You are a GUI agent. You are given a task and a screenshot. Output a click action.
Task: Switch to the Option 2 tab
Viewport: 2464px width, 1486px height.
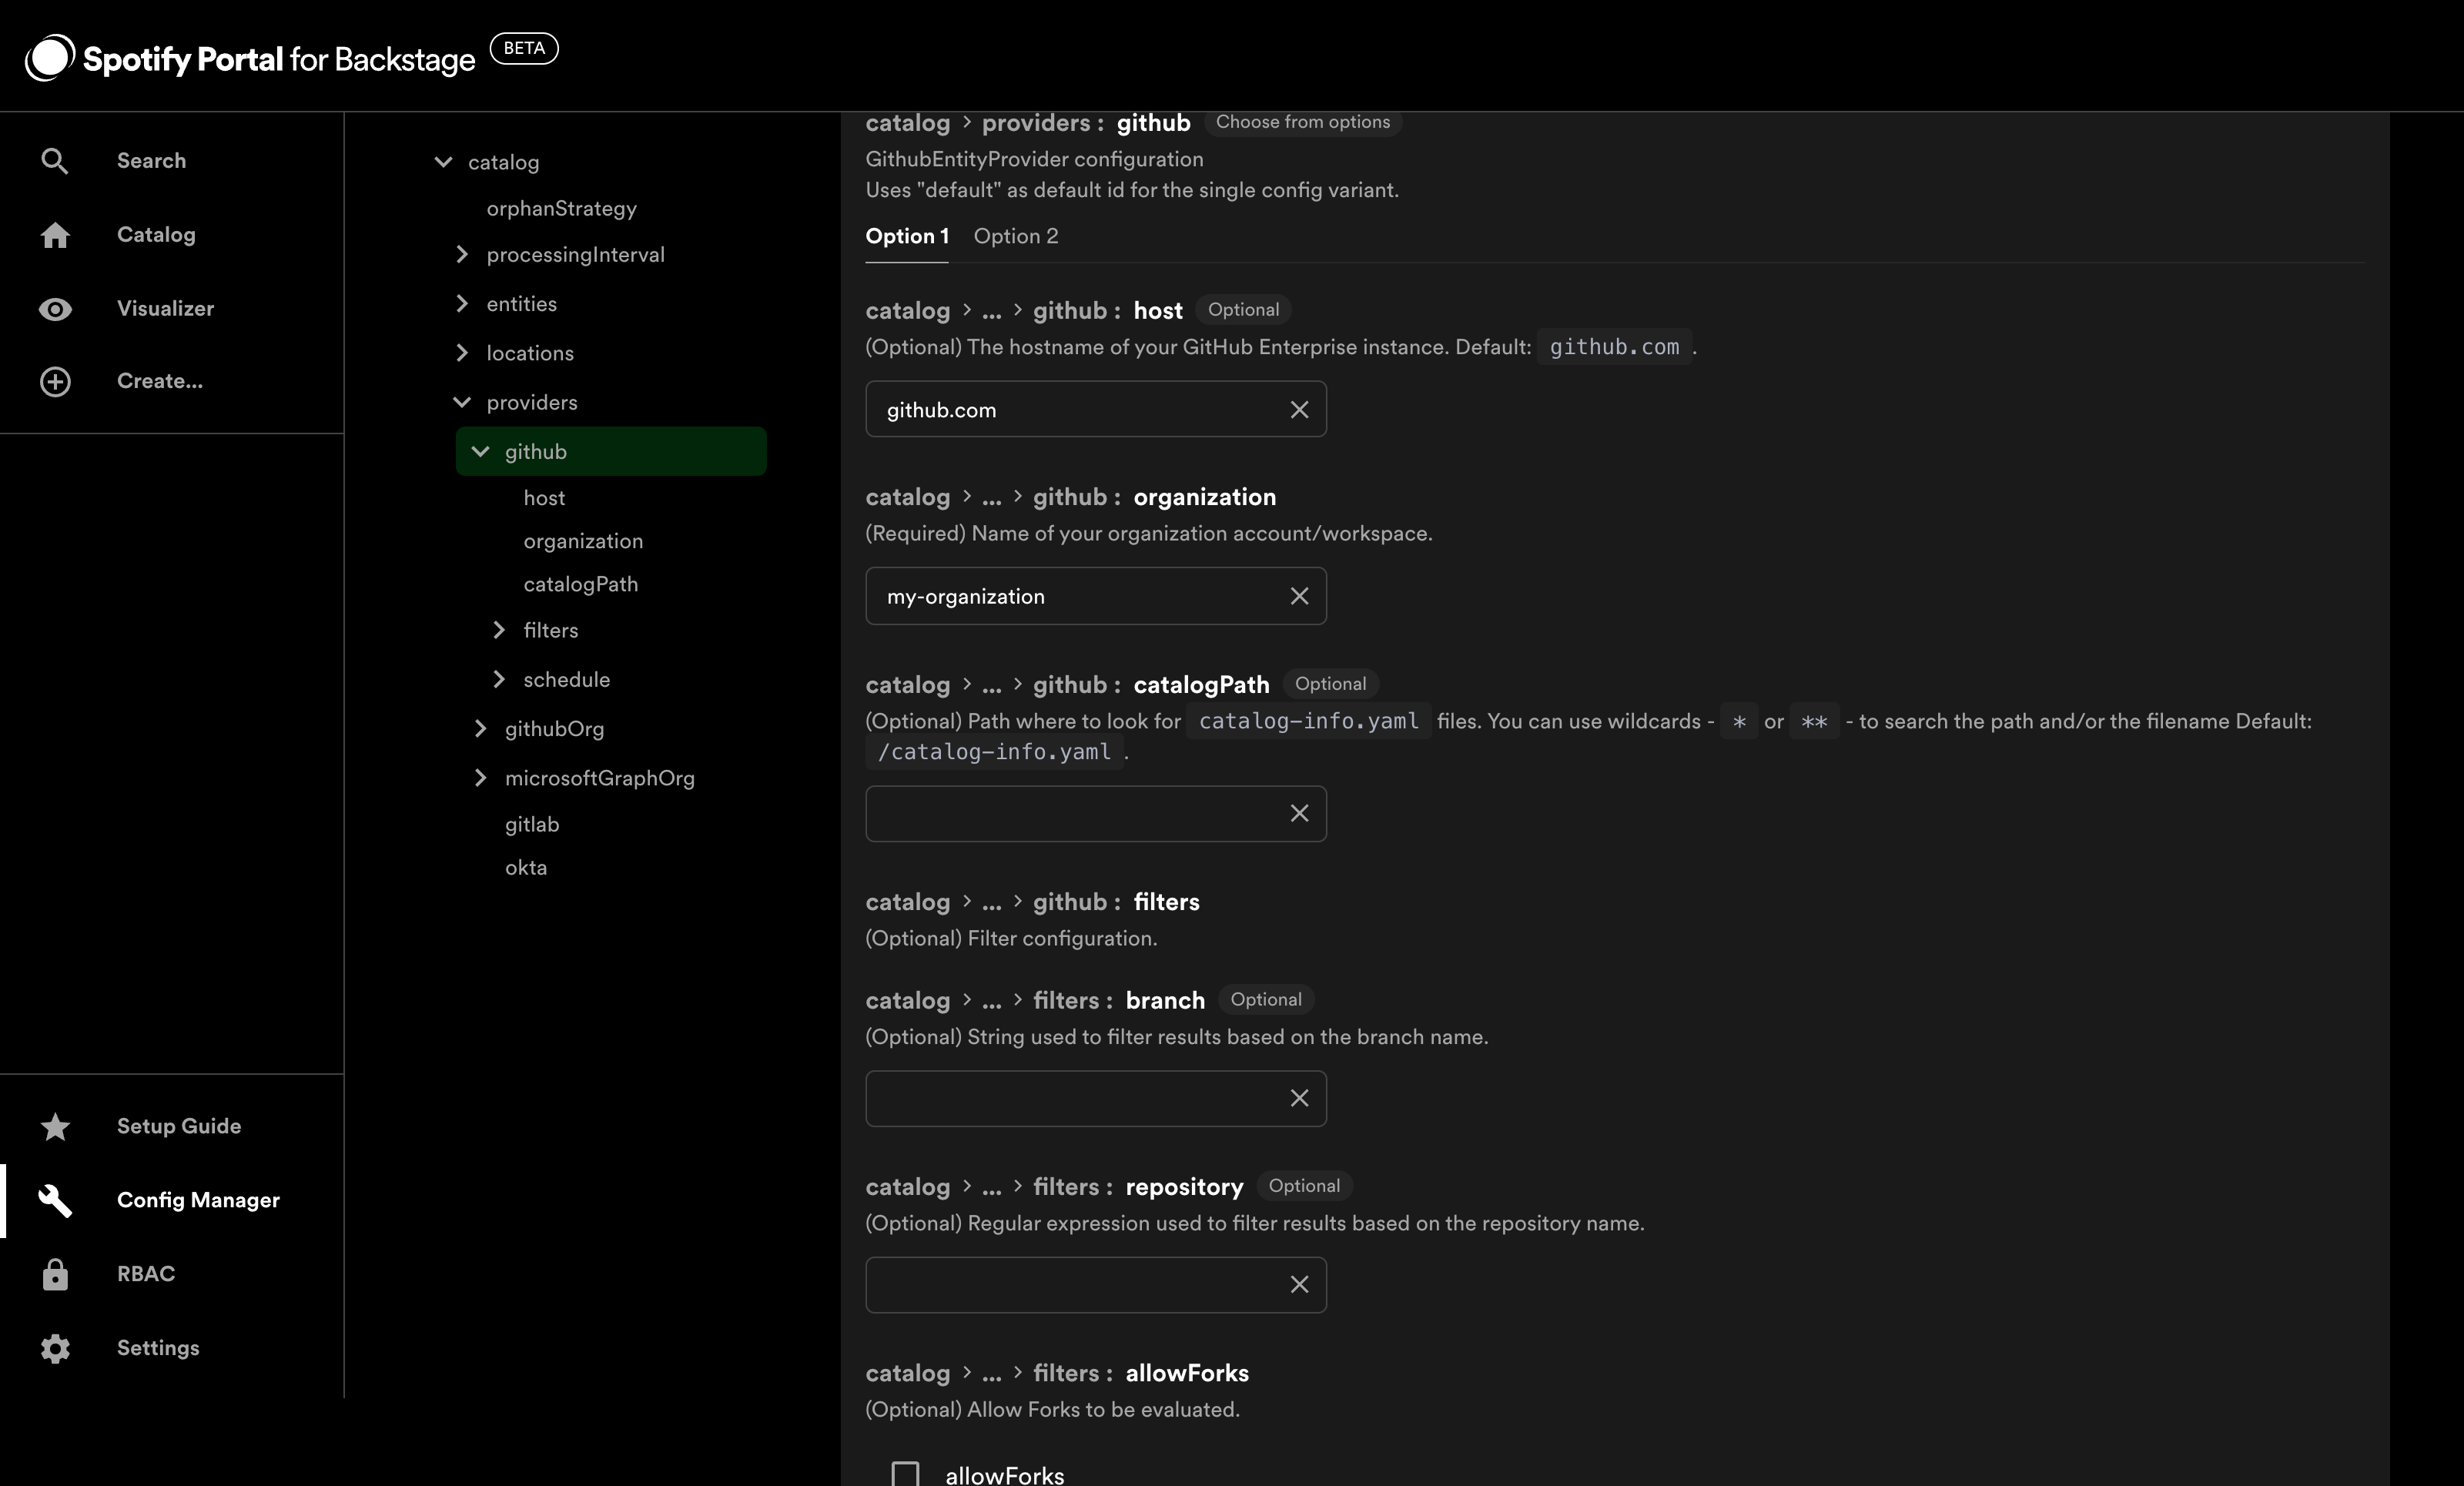pyautogui.click(x=1016, y=236)
